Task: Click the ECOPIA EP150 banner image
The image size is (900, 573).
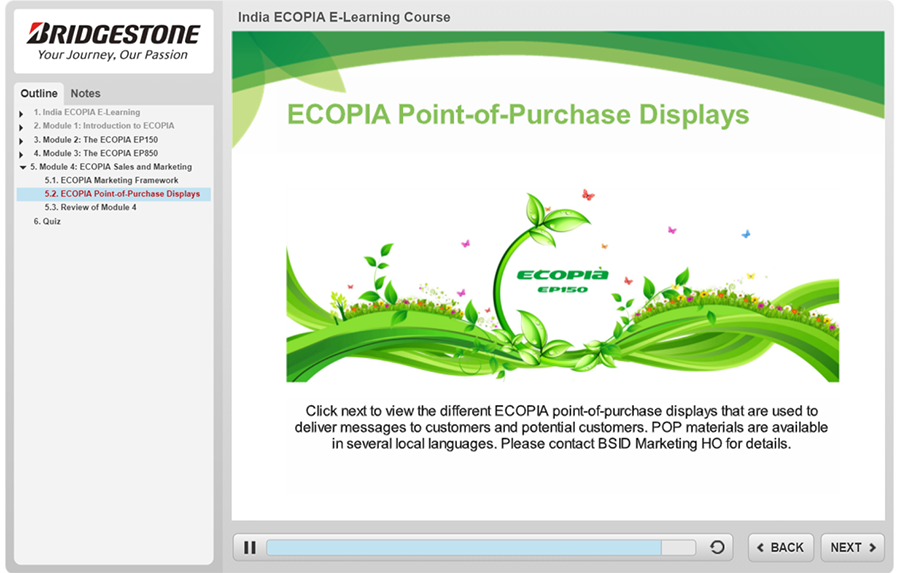Action: pyautogui.click(x=562, y=285)
